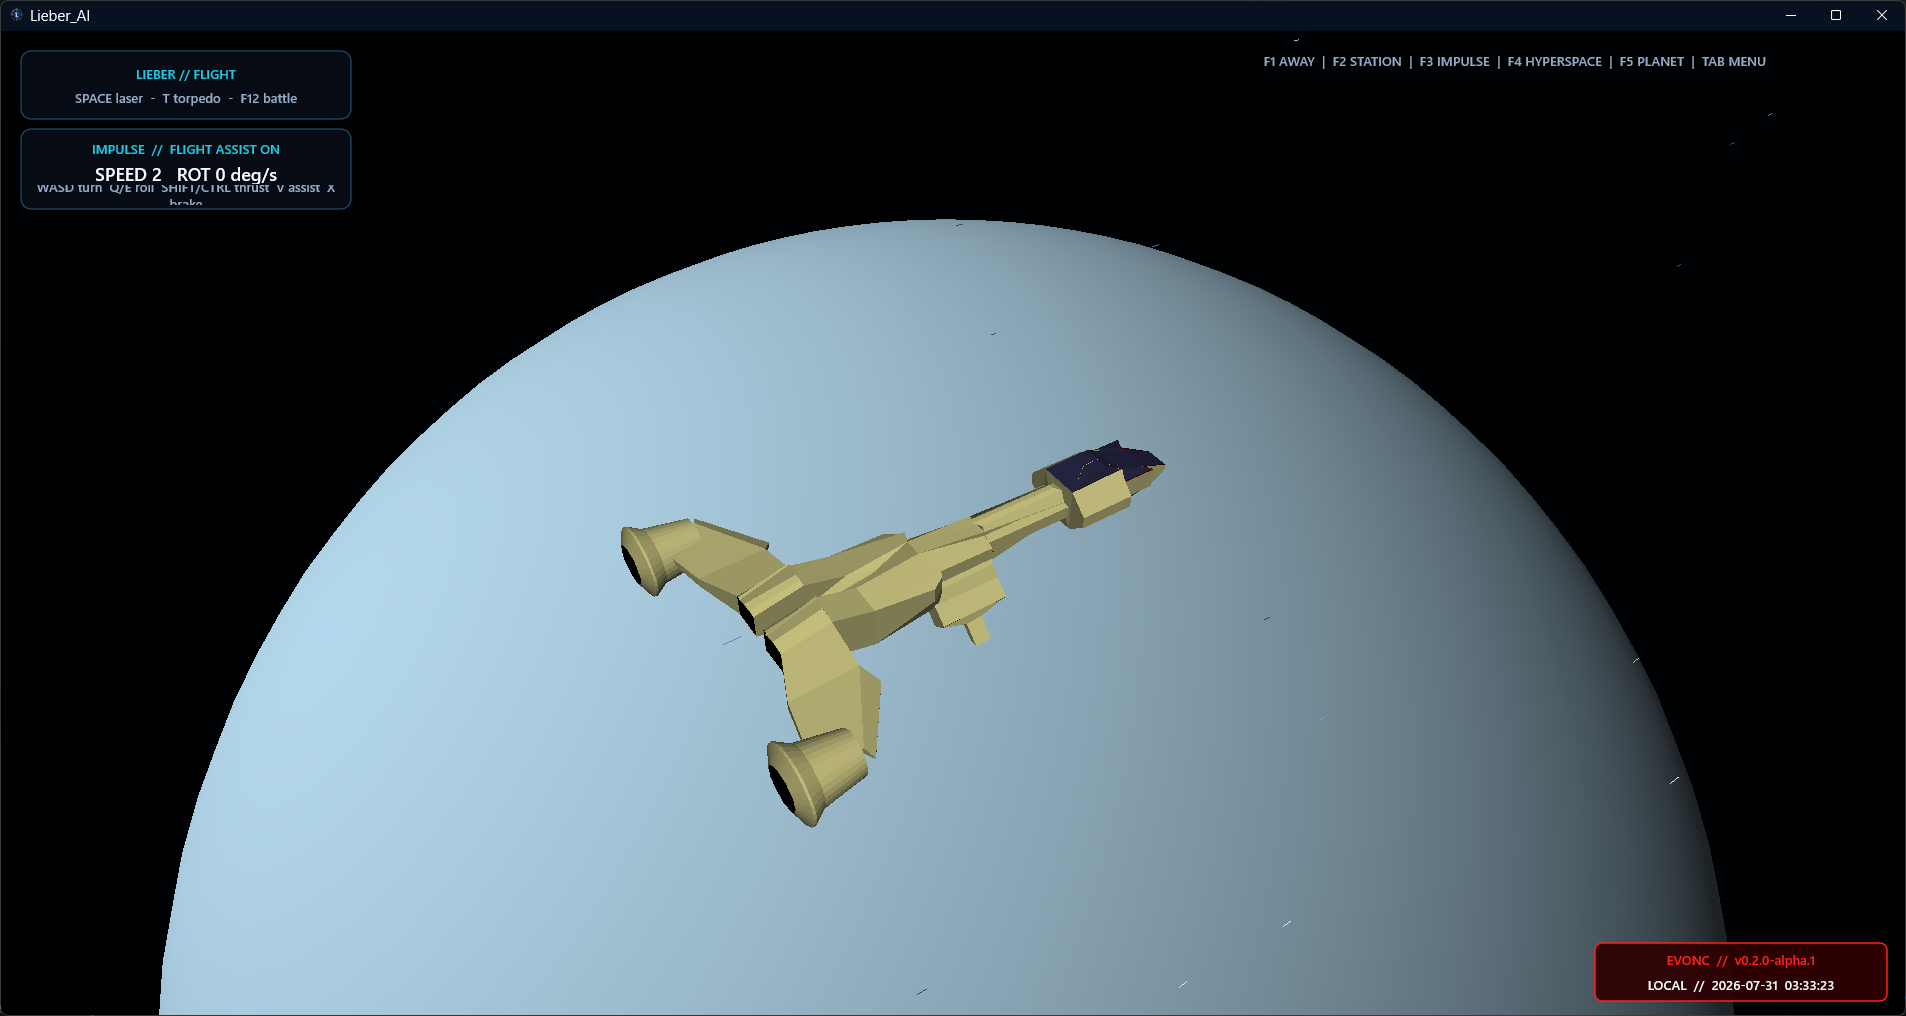Click the EVONC // v0.2.0-alpha.1 version text
This screenshot has width=1906, height=1016.
pyautogui.click(x=1740, y=961)
